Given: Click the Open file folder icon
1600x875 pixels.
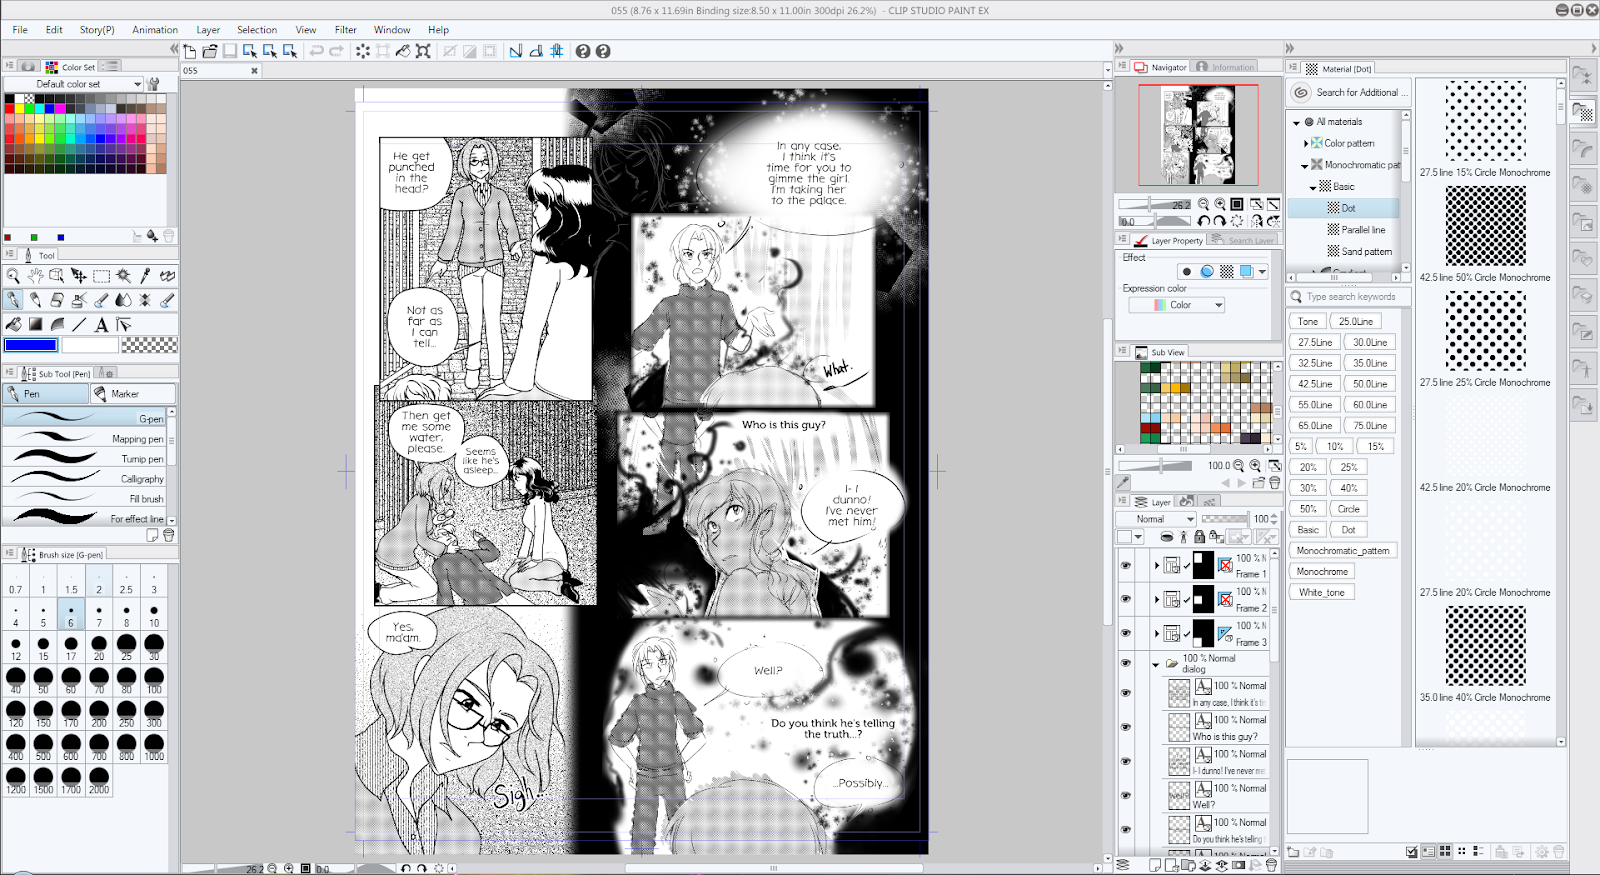Looking at the screenshot, I should point(210,51).
